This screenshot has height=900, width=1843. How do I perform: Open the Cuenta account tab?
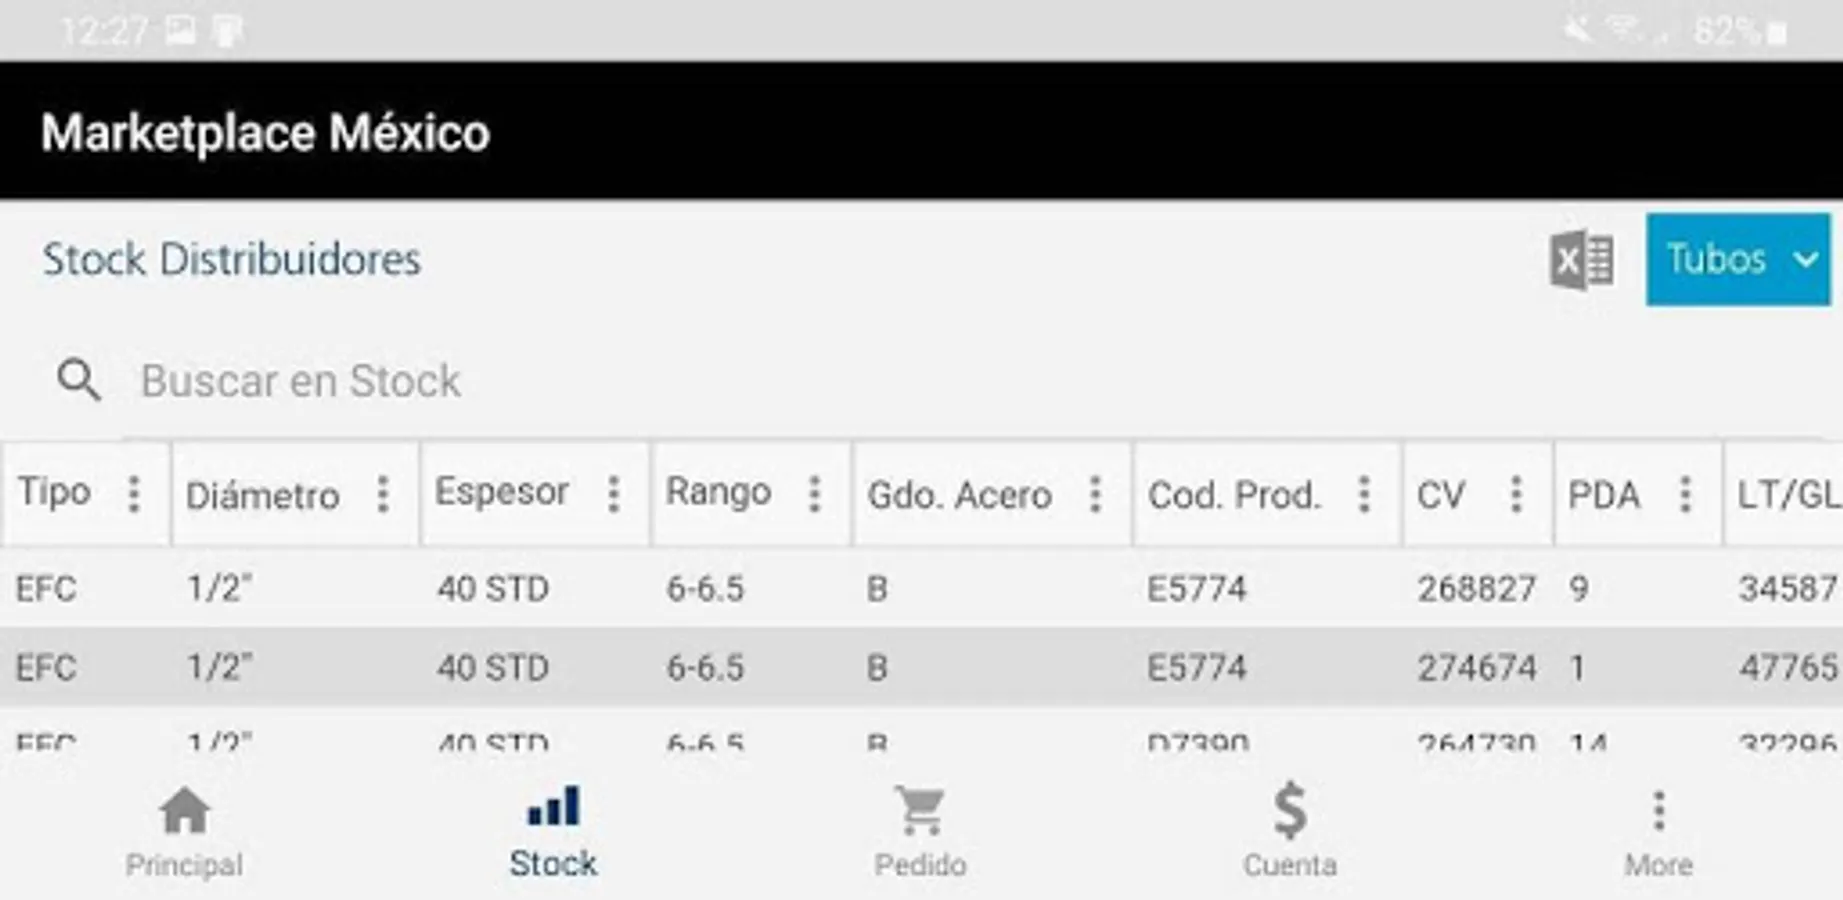coord(1289,832)
